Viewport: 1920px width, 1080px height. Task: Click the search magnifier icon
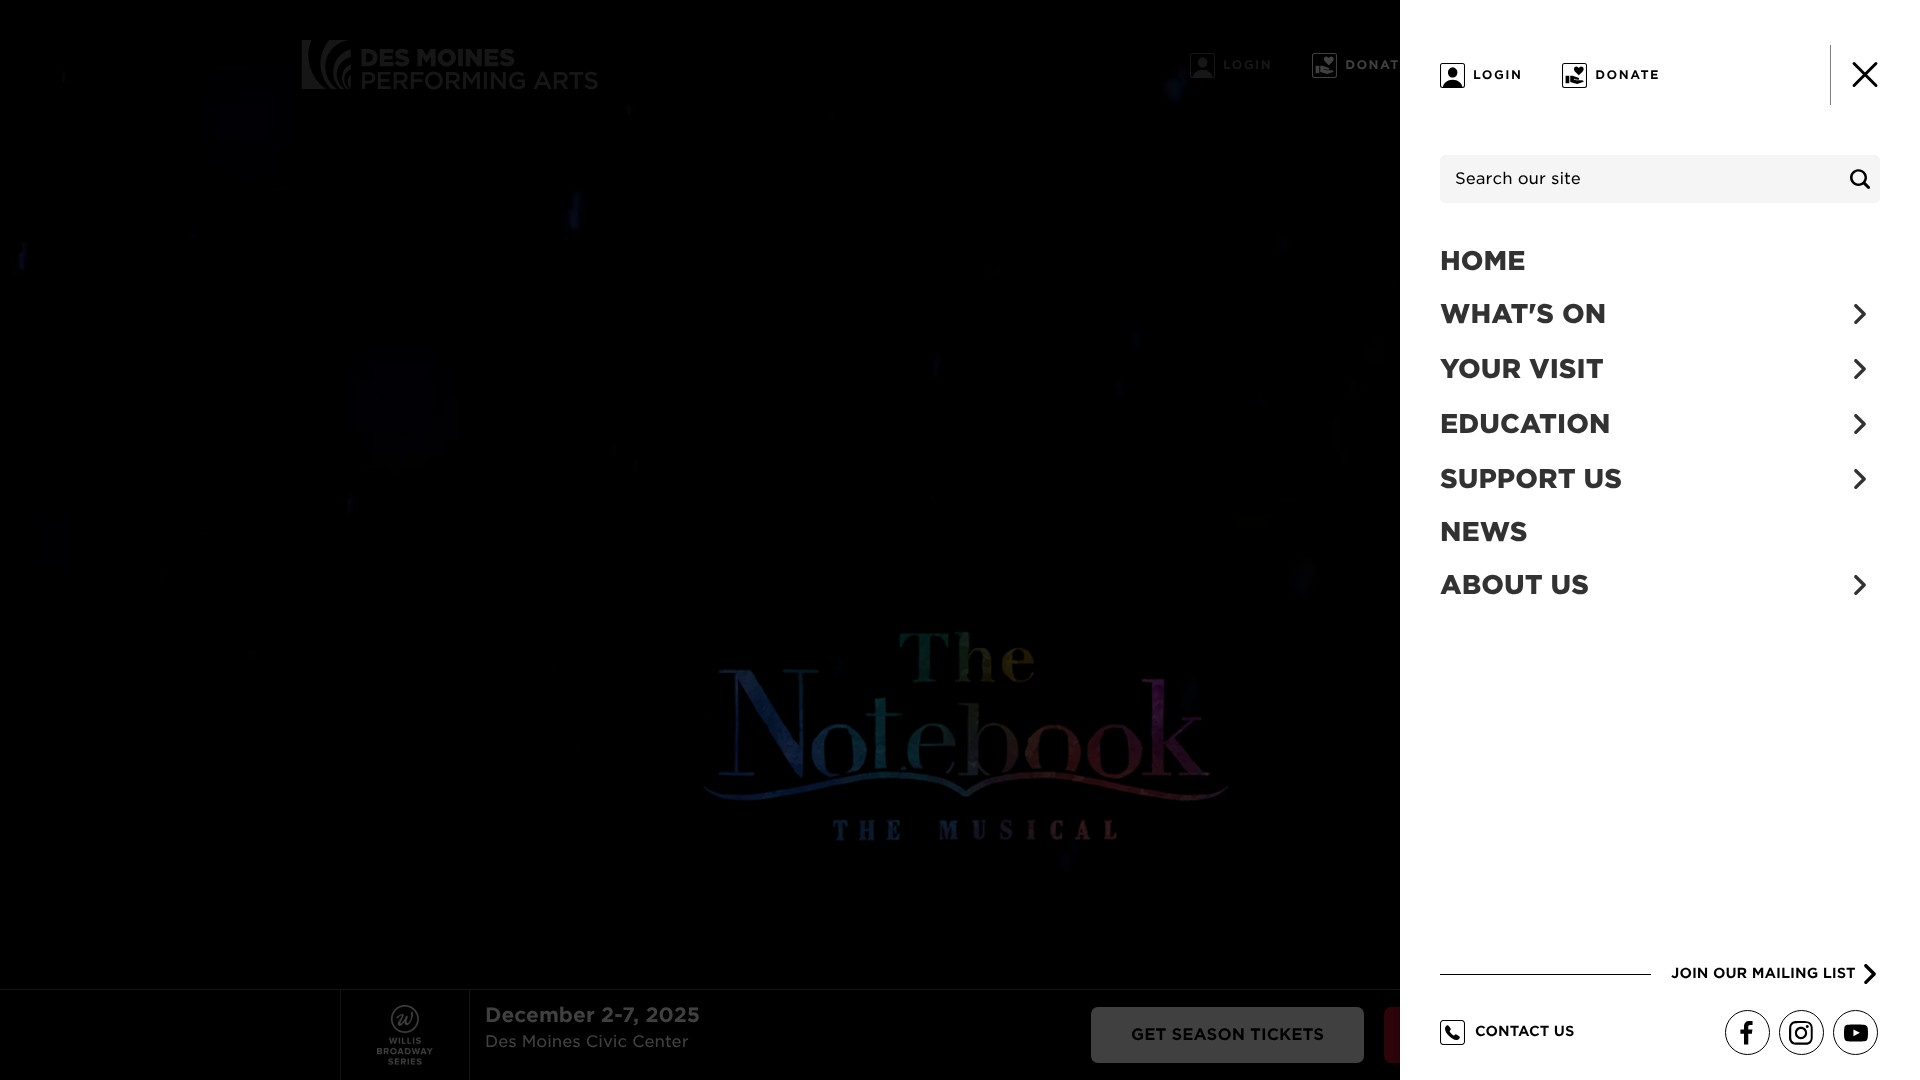pos(1860,179)
